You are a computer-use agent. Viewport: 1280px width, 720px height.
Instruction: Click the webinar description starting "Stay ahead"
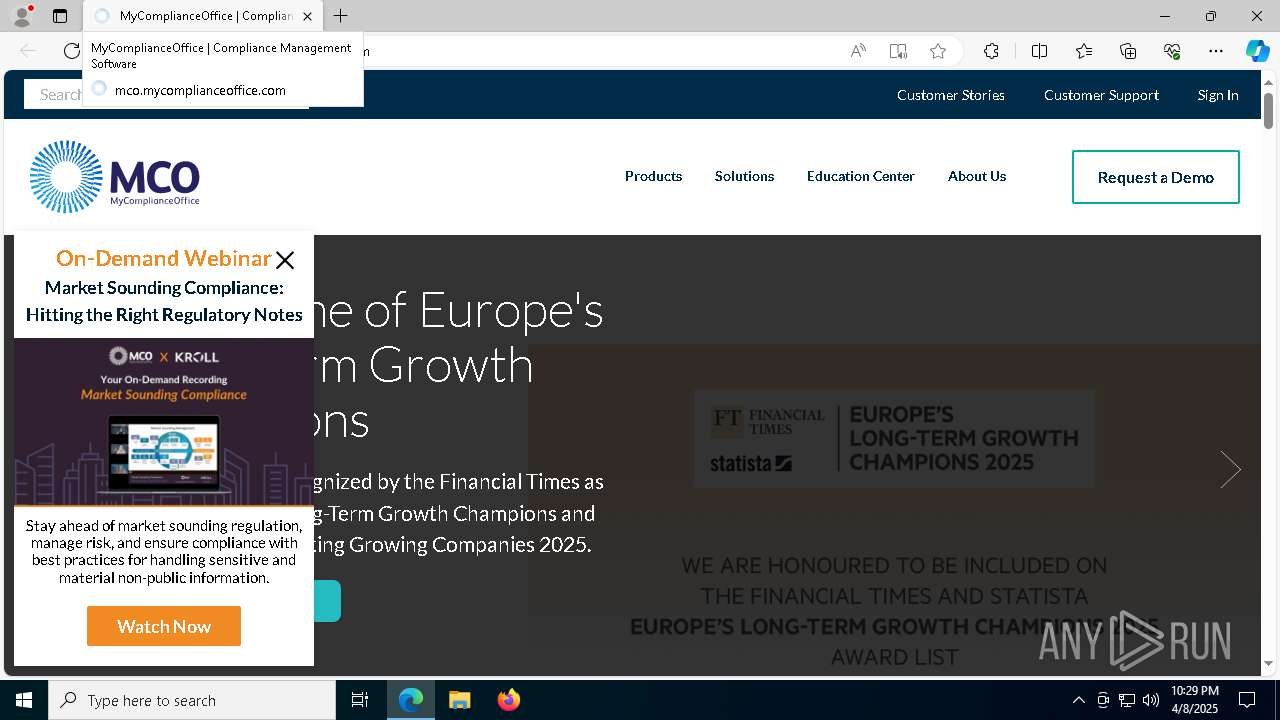(164, 551)
